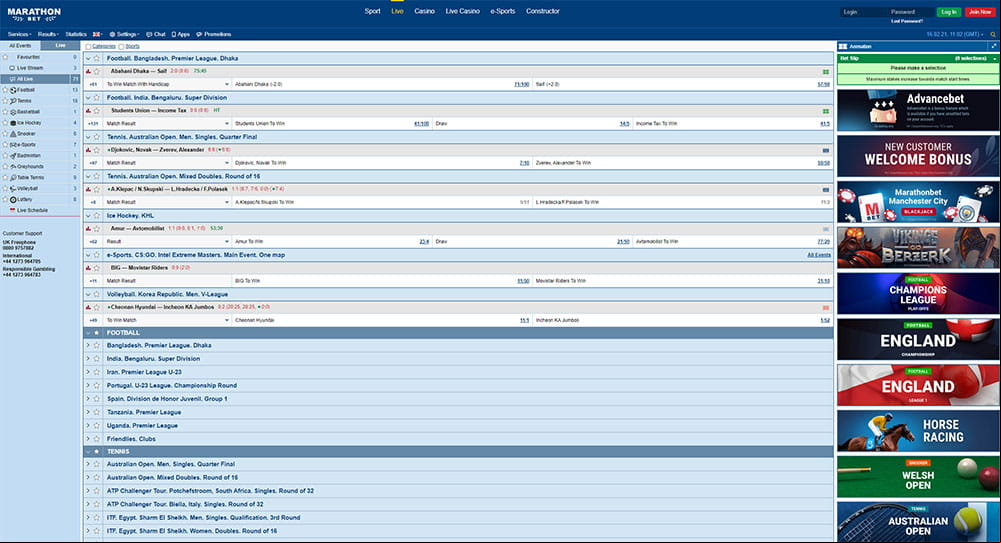Star the Basketball sport in the sidebar
Screen dimensions: 1001x543
click(5, 112)
